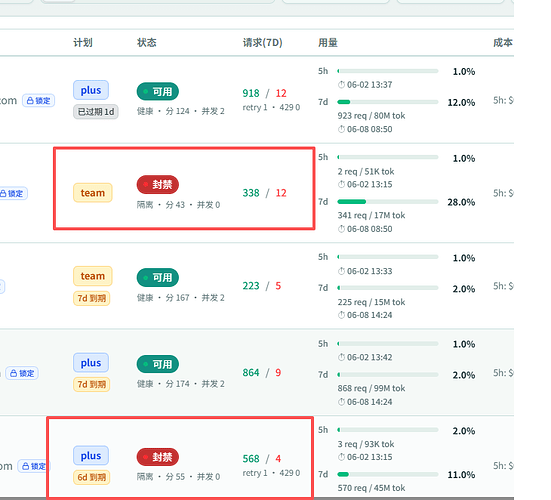Click the text 健康 · 分 174 · 并发 2
The image size is (551, 500).
click(x=181, y=384)
